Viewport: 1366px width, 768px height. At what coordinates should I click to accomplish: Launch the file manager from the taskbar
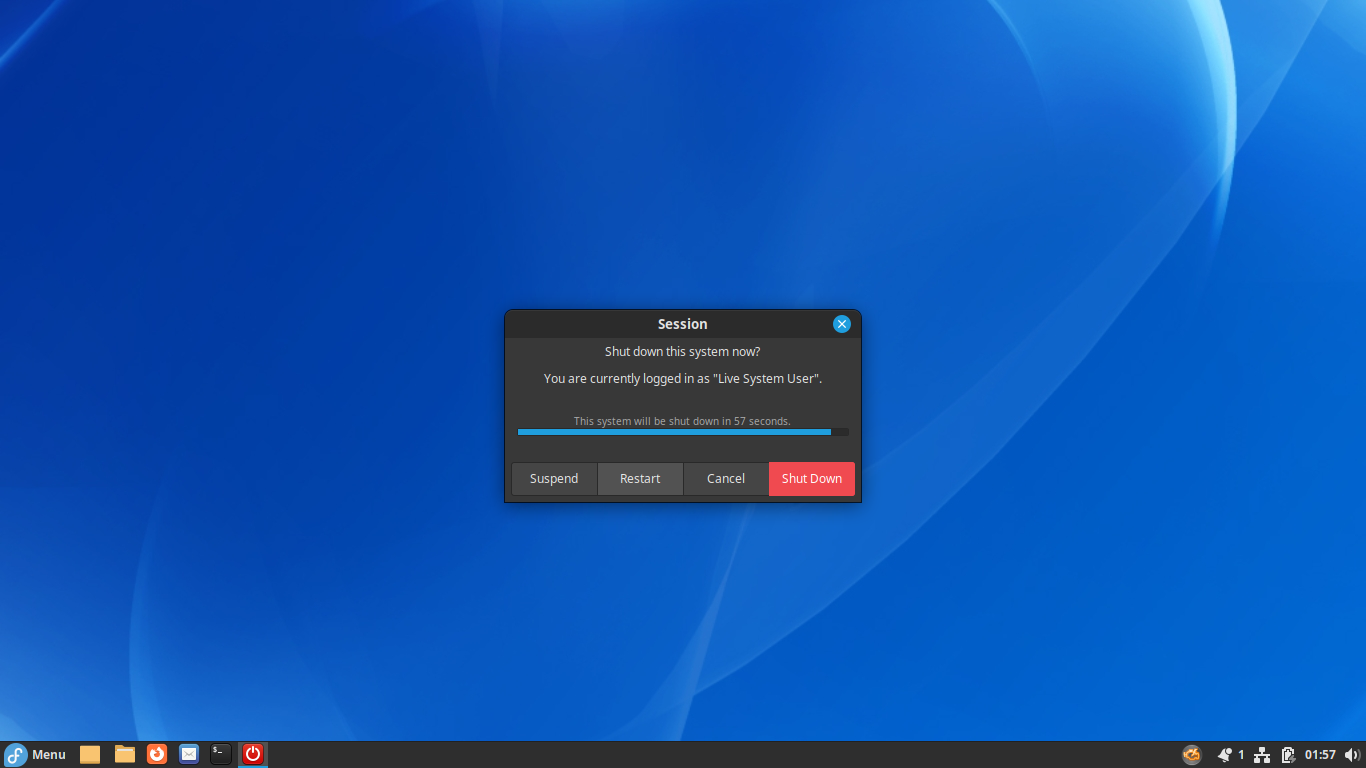pos(123,754)
